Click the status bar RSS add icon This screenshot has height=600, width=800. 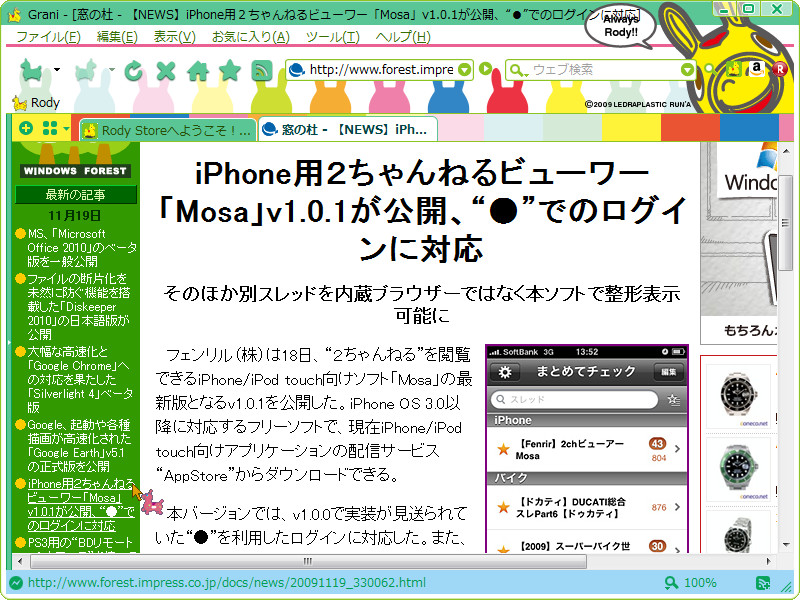[763, 583]
